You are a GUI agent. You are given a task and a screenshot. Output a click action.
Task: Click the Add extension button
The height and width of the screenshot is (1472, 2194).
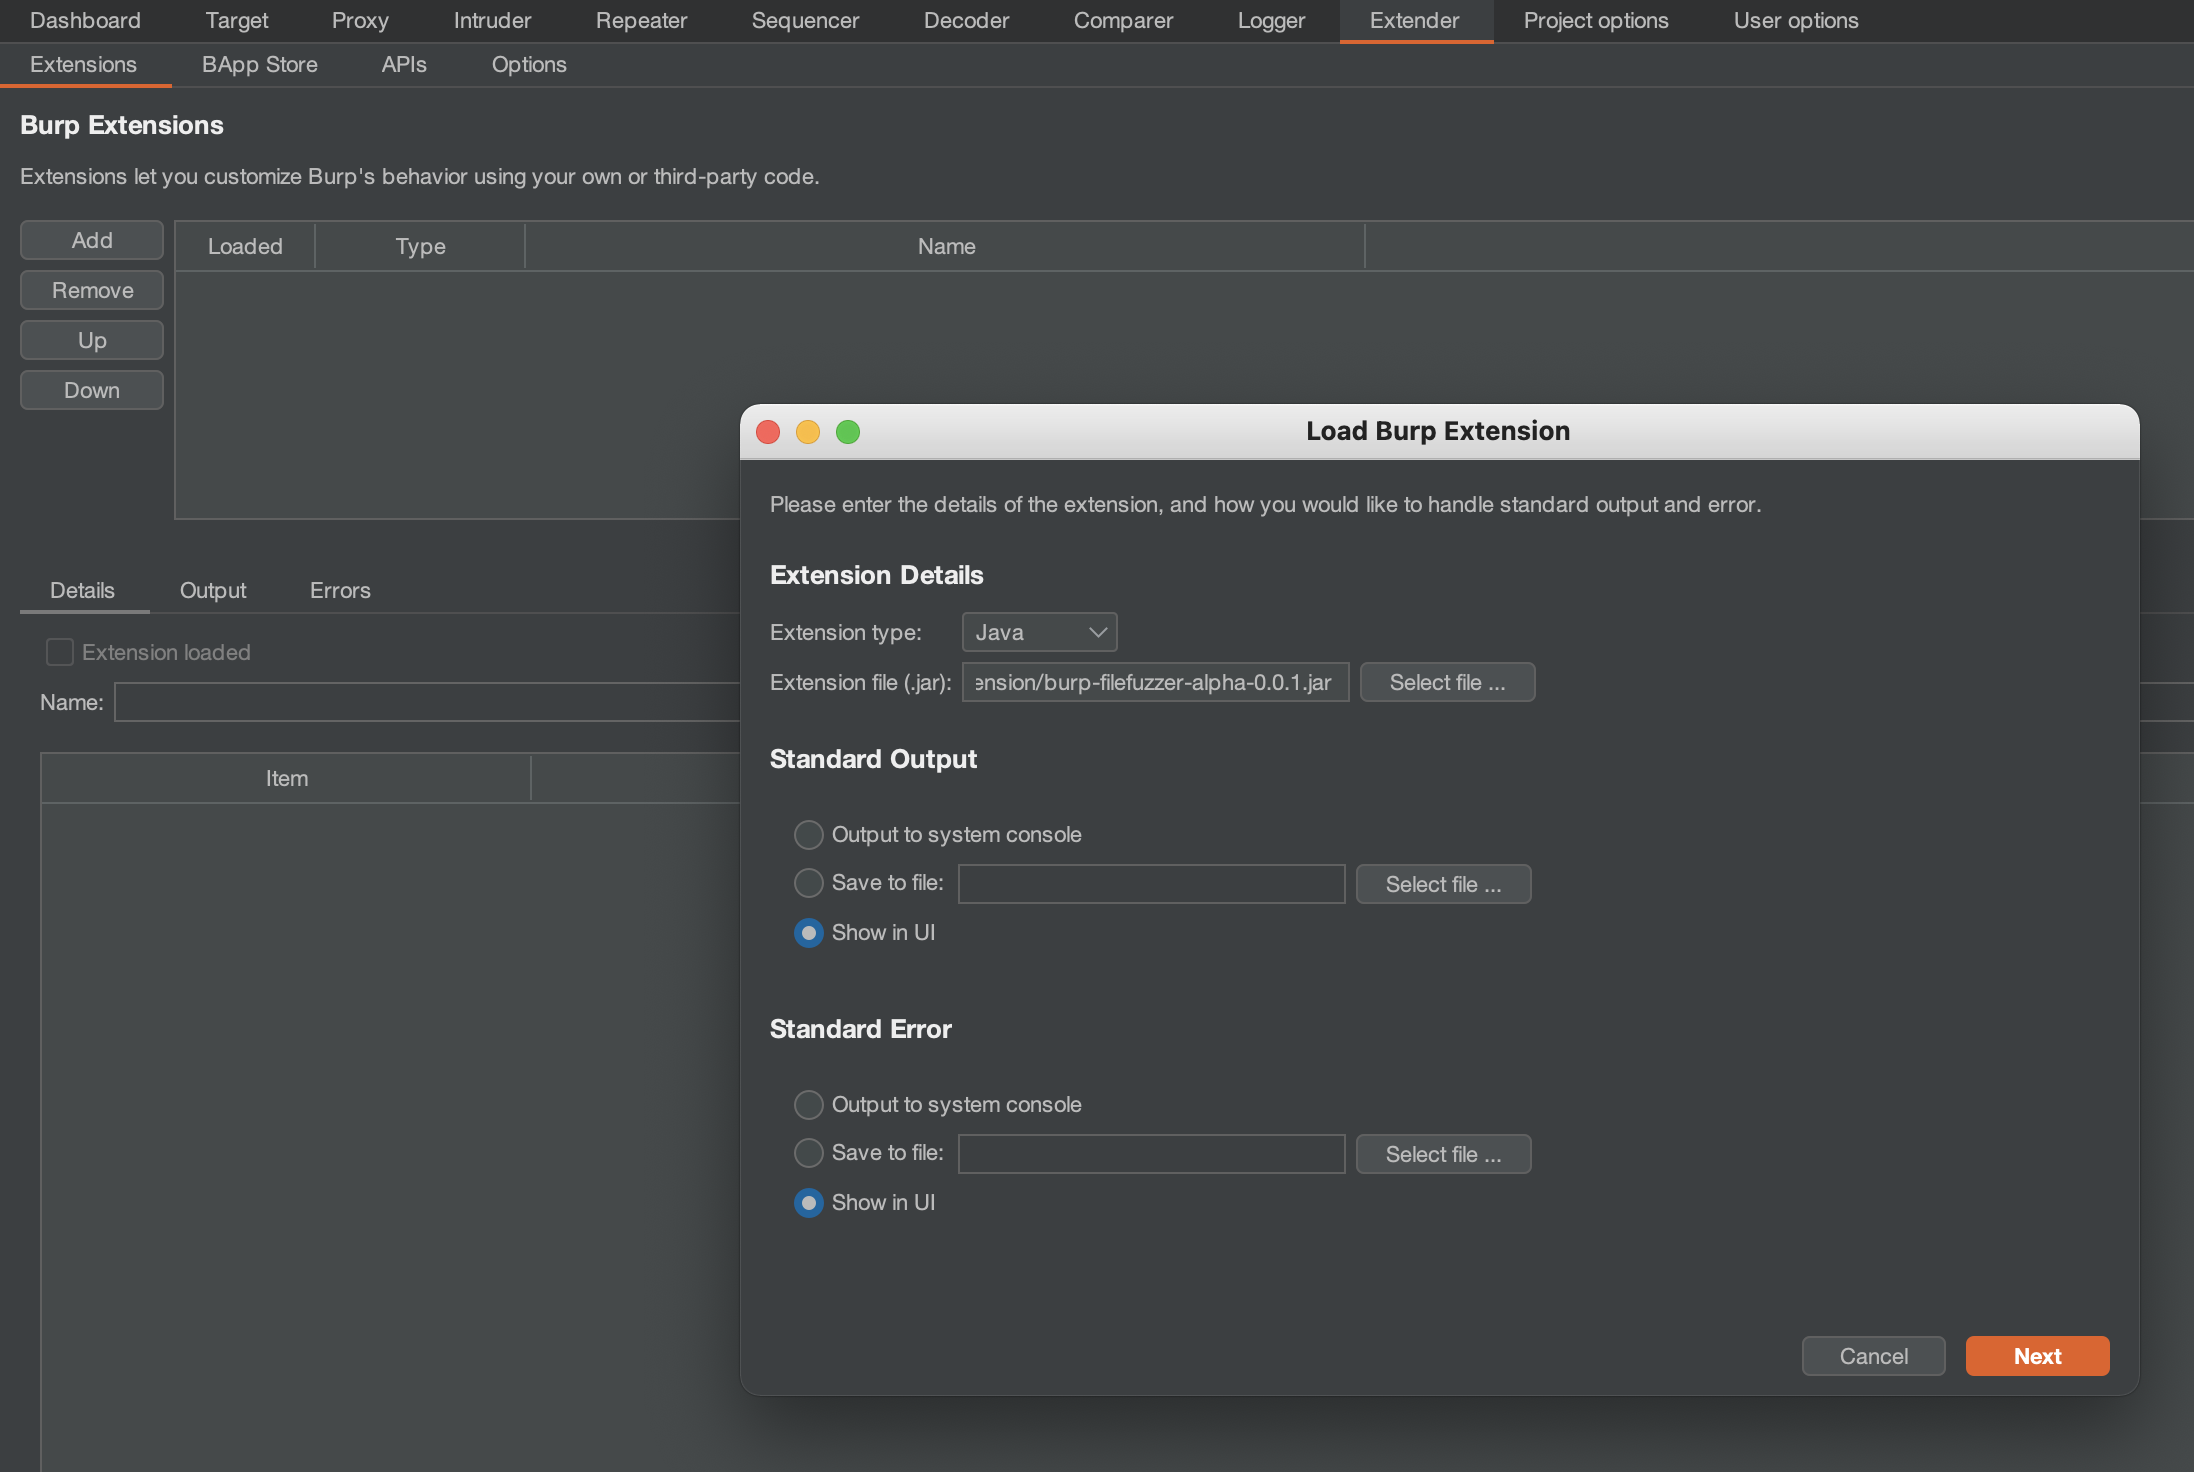[92, 240]
